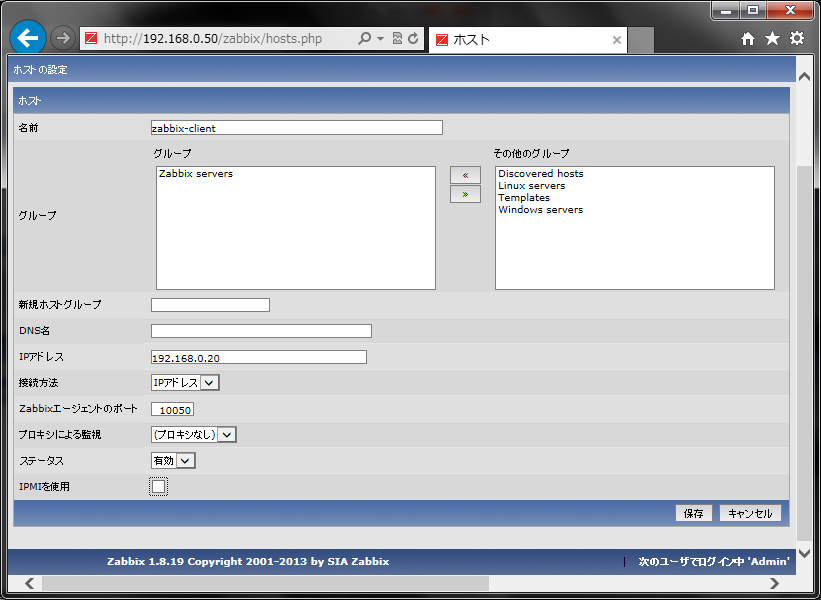Screen dimensions: 821x600
Task: Click the refresh page icon
Action: (413, 38)
